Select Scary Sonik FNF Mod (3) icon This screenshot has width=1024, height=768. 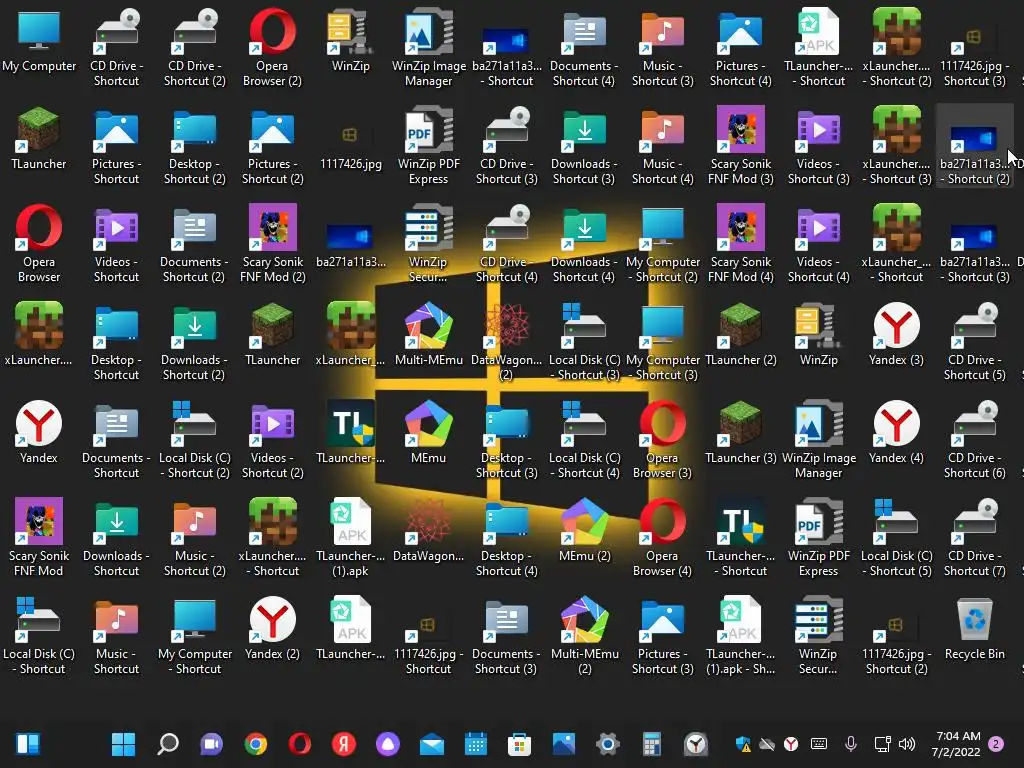click(741, 144)
